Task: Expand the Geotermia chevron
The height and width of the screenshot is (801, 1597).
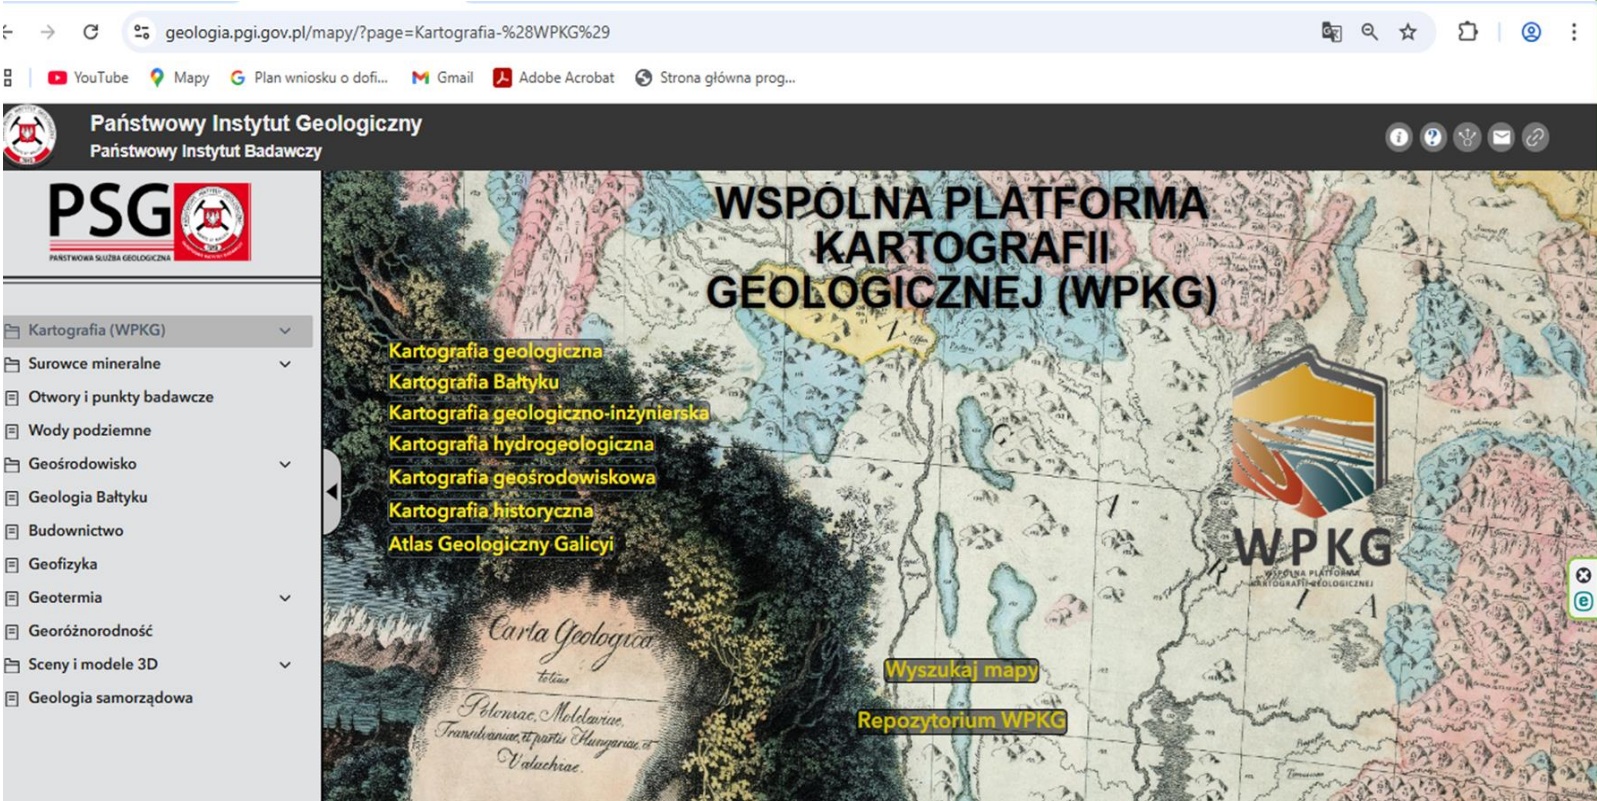Action: (x=285, y=598)
